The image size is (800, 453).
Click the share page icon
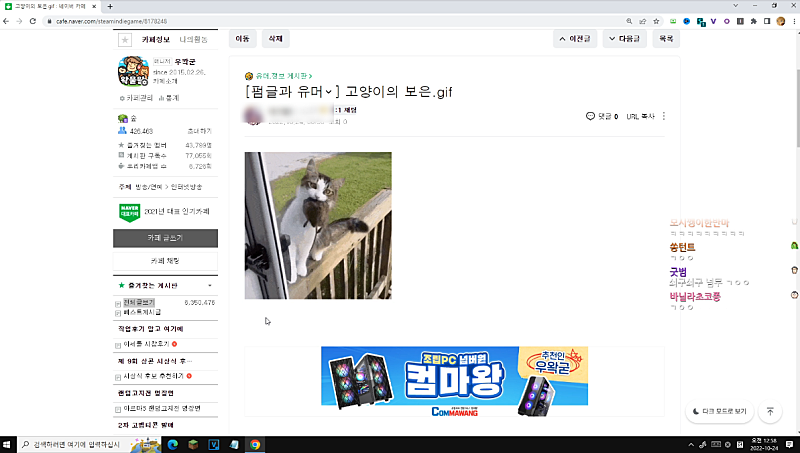click(x=642, y=21)
